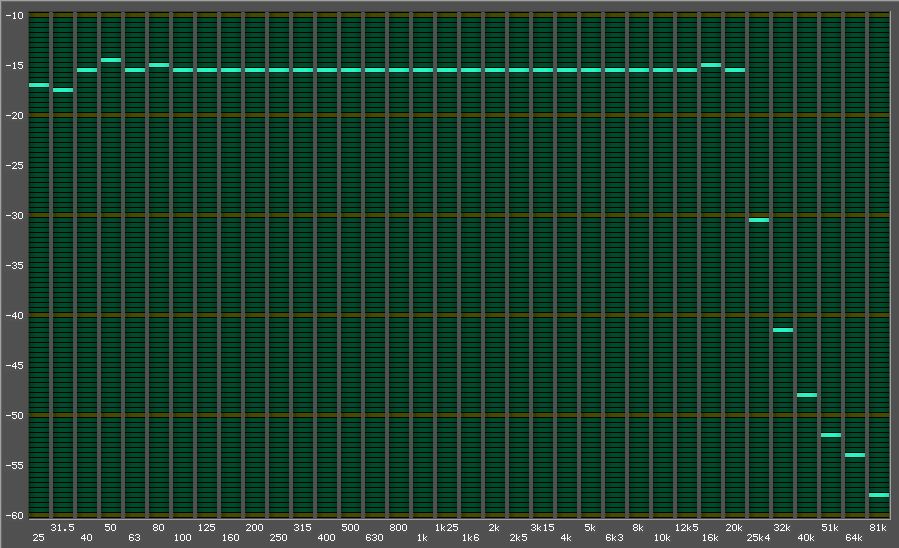Select the 125 Hz band label

tap(206, 527)
